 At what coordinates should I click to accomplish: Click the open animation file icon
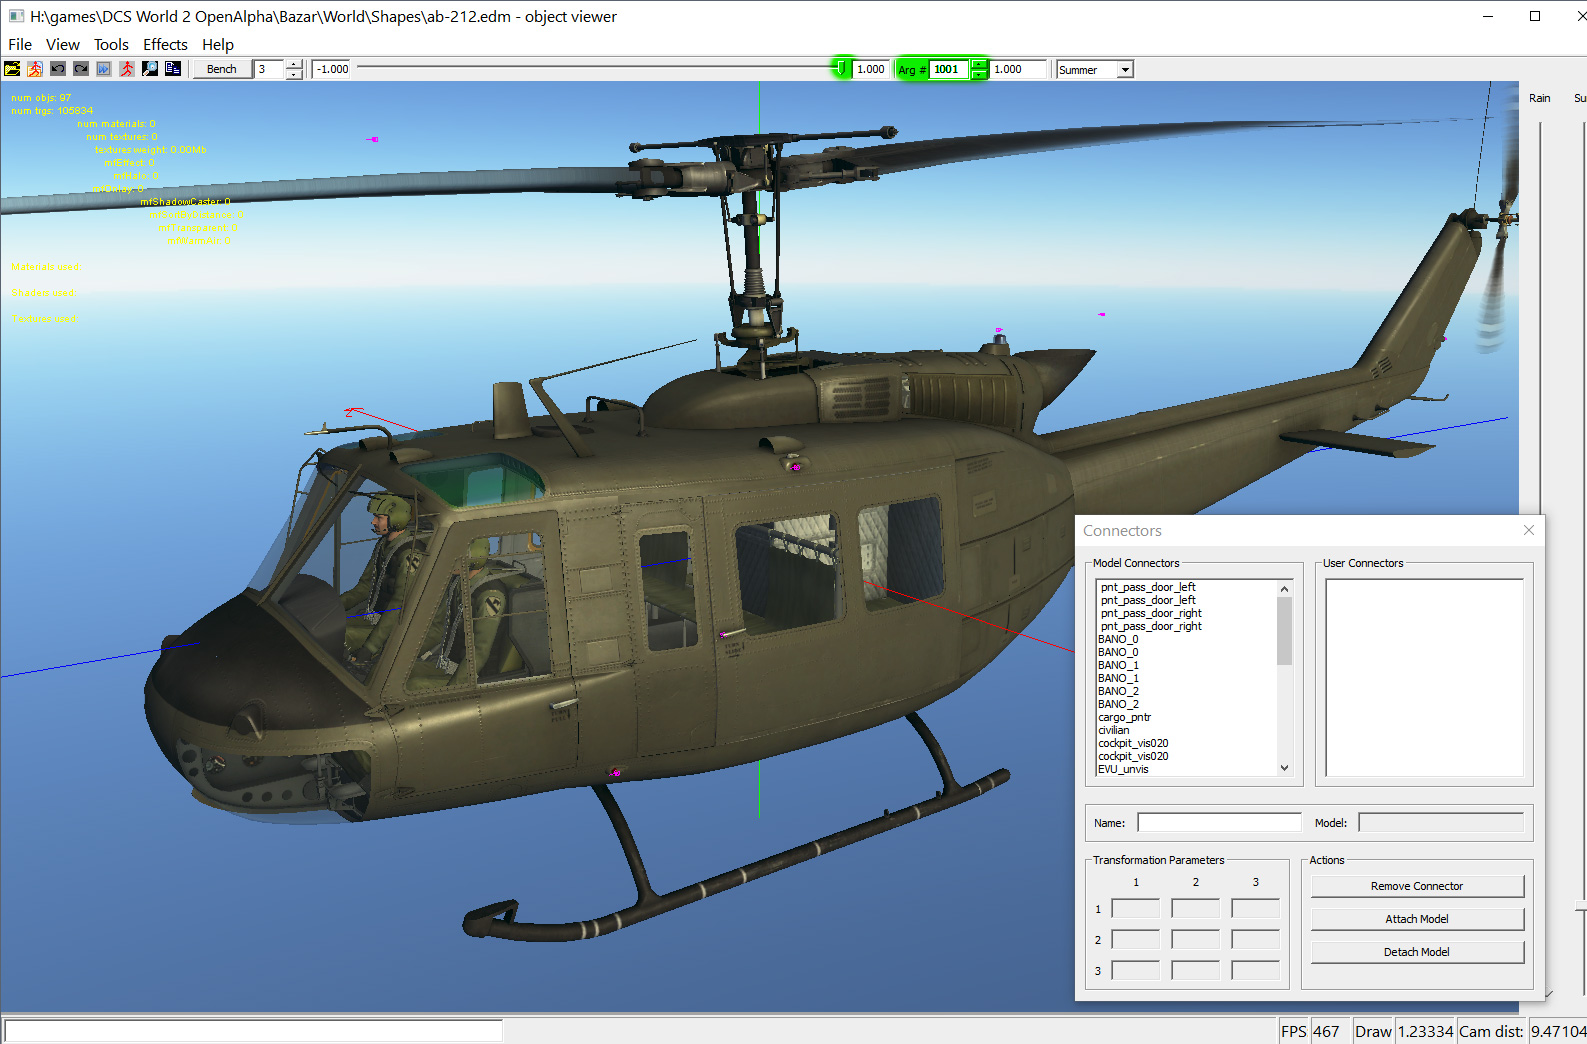(x=35, y=69)
